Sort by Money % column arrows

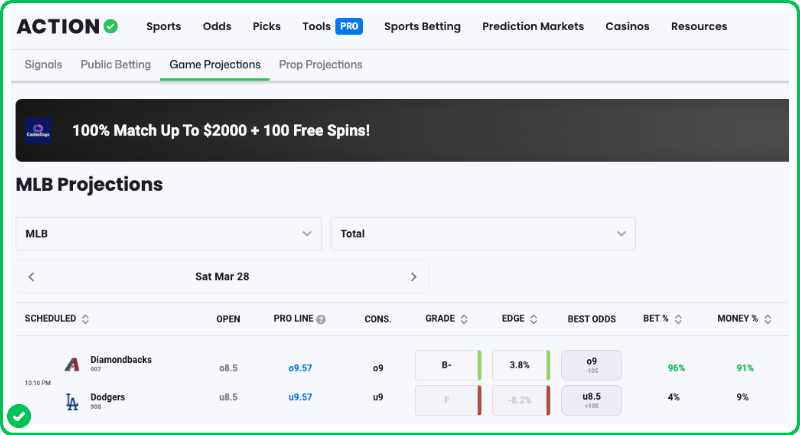767,320
